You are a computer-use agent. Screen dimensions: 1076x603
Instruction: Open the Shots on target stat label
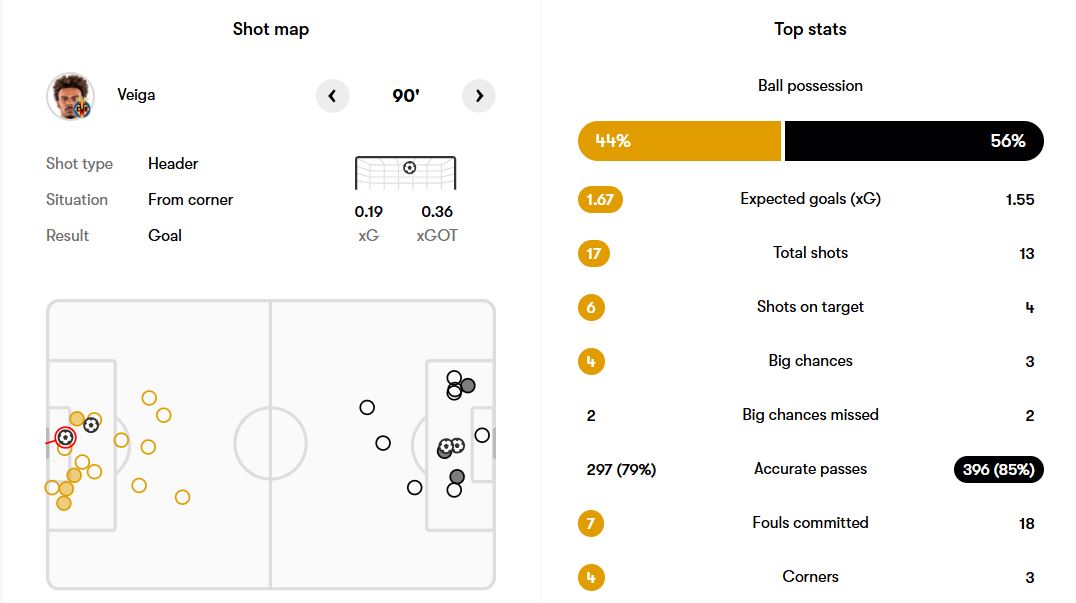(x=810, y=307)
